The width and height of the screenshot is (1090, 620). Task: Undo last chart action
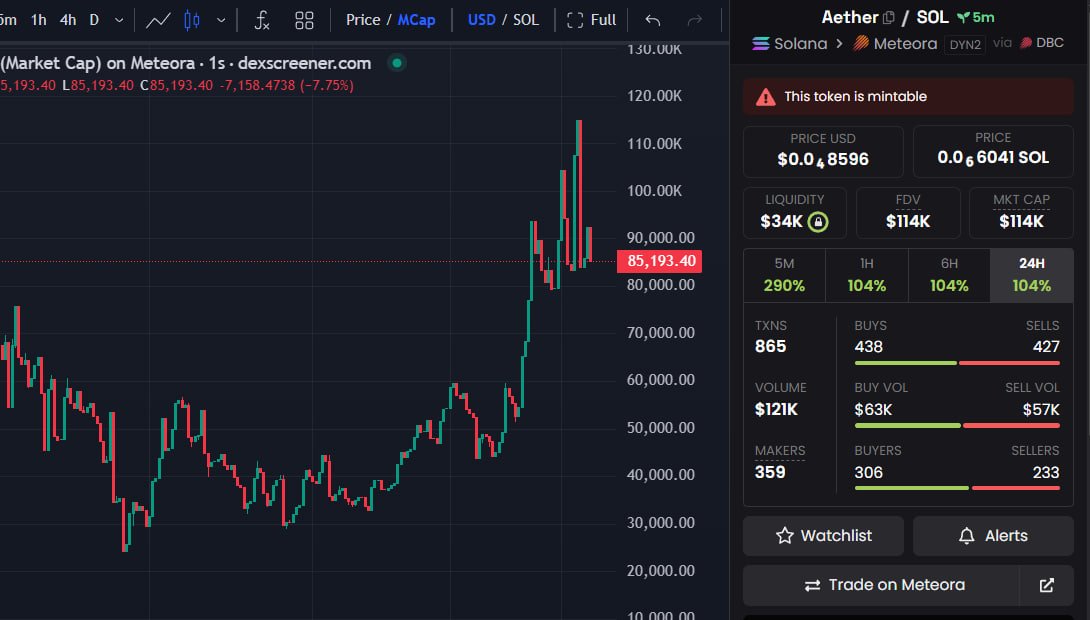coord(653,20)
